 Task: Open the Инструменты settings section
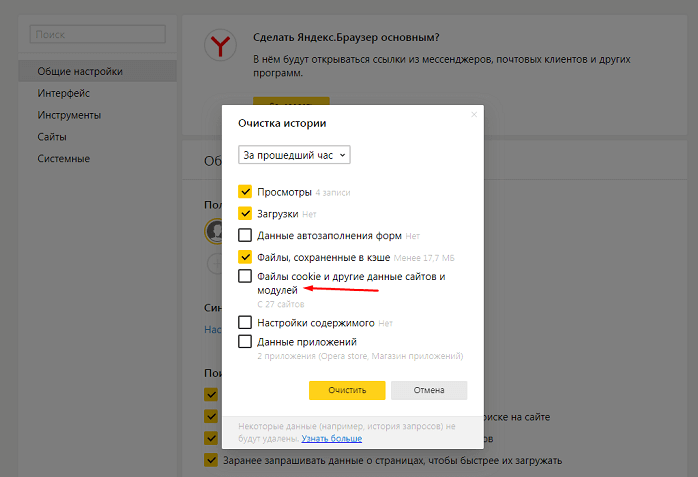(69, 115)
